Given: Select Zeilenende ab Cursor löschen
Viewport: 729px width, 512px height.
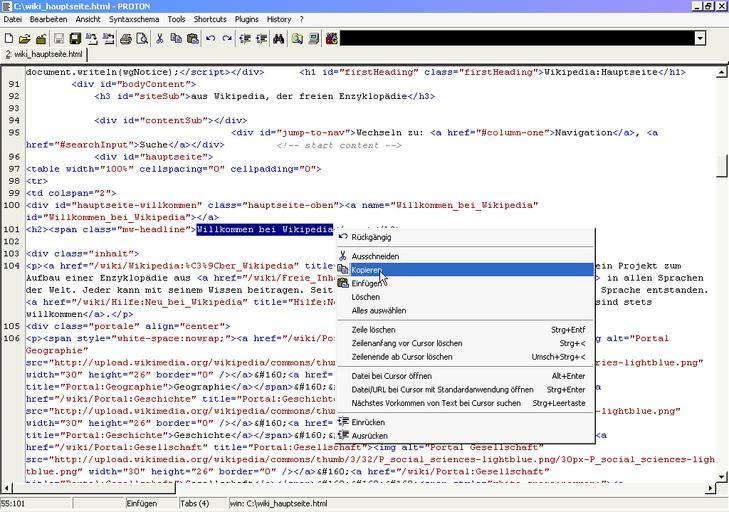Looking at the screenshot, I should click(x=466, y=357).
